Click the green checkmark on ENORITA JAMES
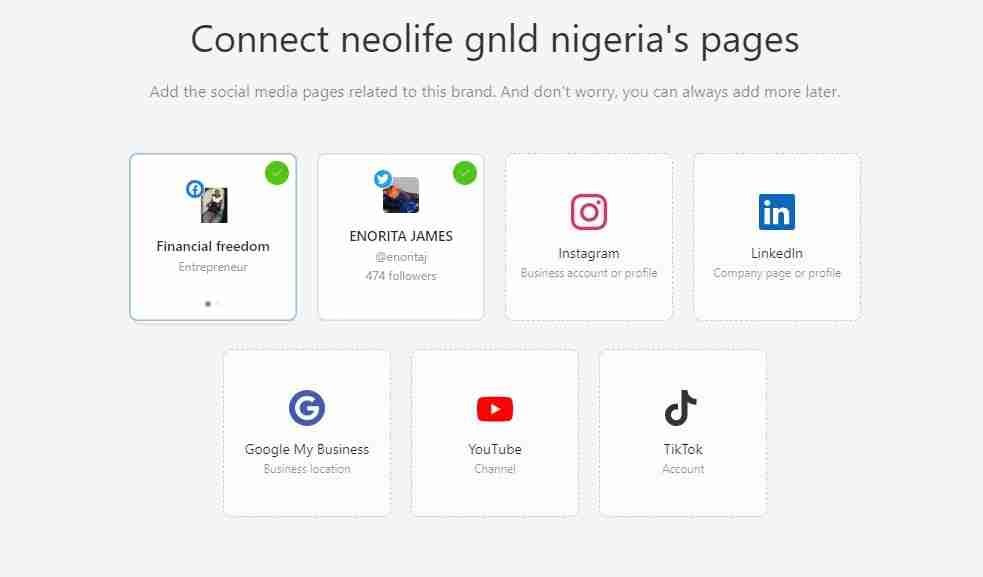This screenshot has width=983, height=577. click(464, 173)
